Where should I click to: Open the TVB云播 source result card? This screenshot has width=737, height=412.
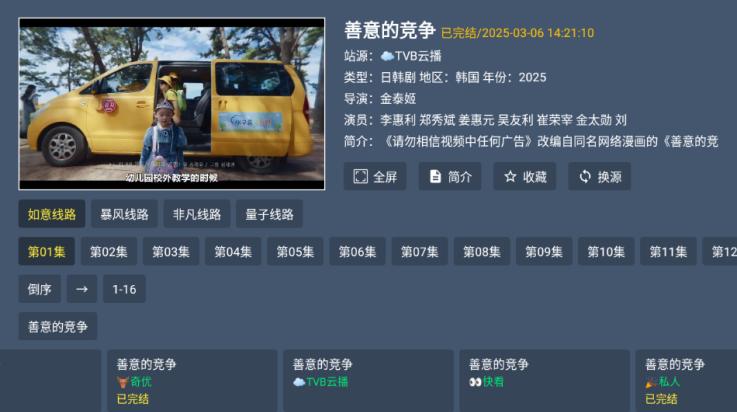point(366,381)
